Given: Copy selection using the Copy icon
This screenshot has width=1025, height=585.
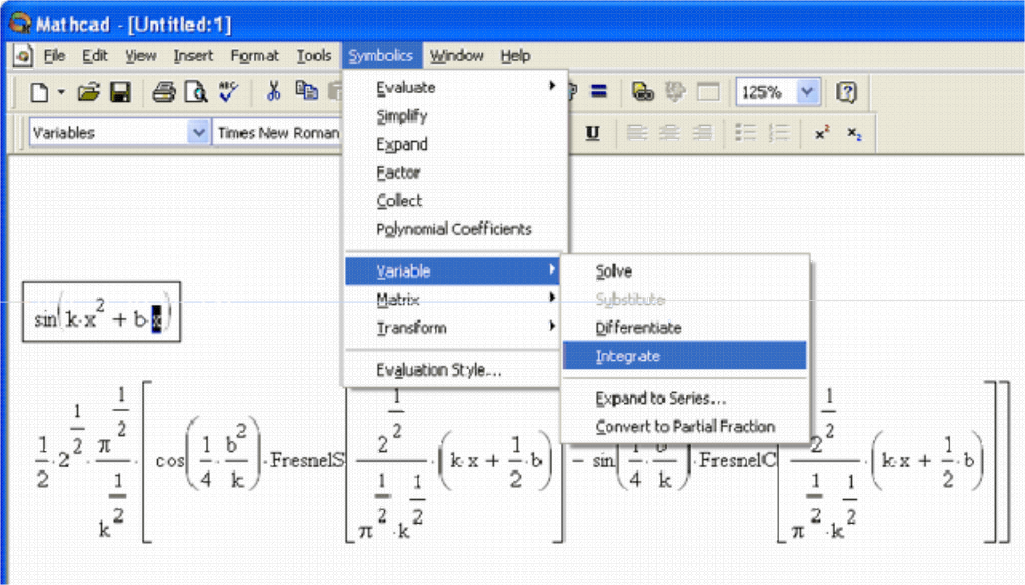Looking at the screenshot, I should tap(306, 92).
